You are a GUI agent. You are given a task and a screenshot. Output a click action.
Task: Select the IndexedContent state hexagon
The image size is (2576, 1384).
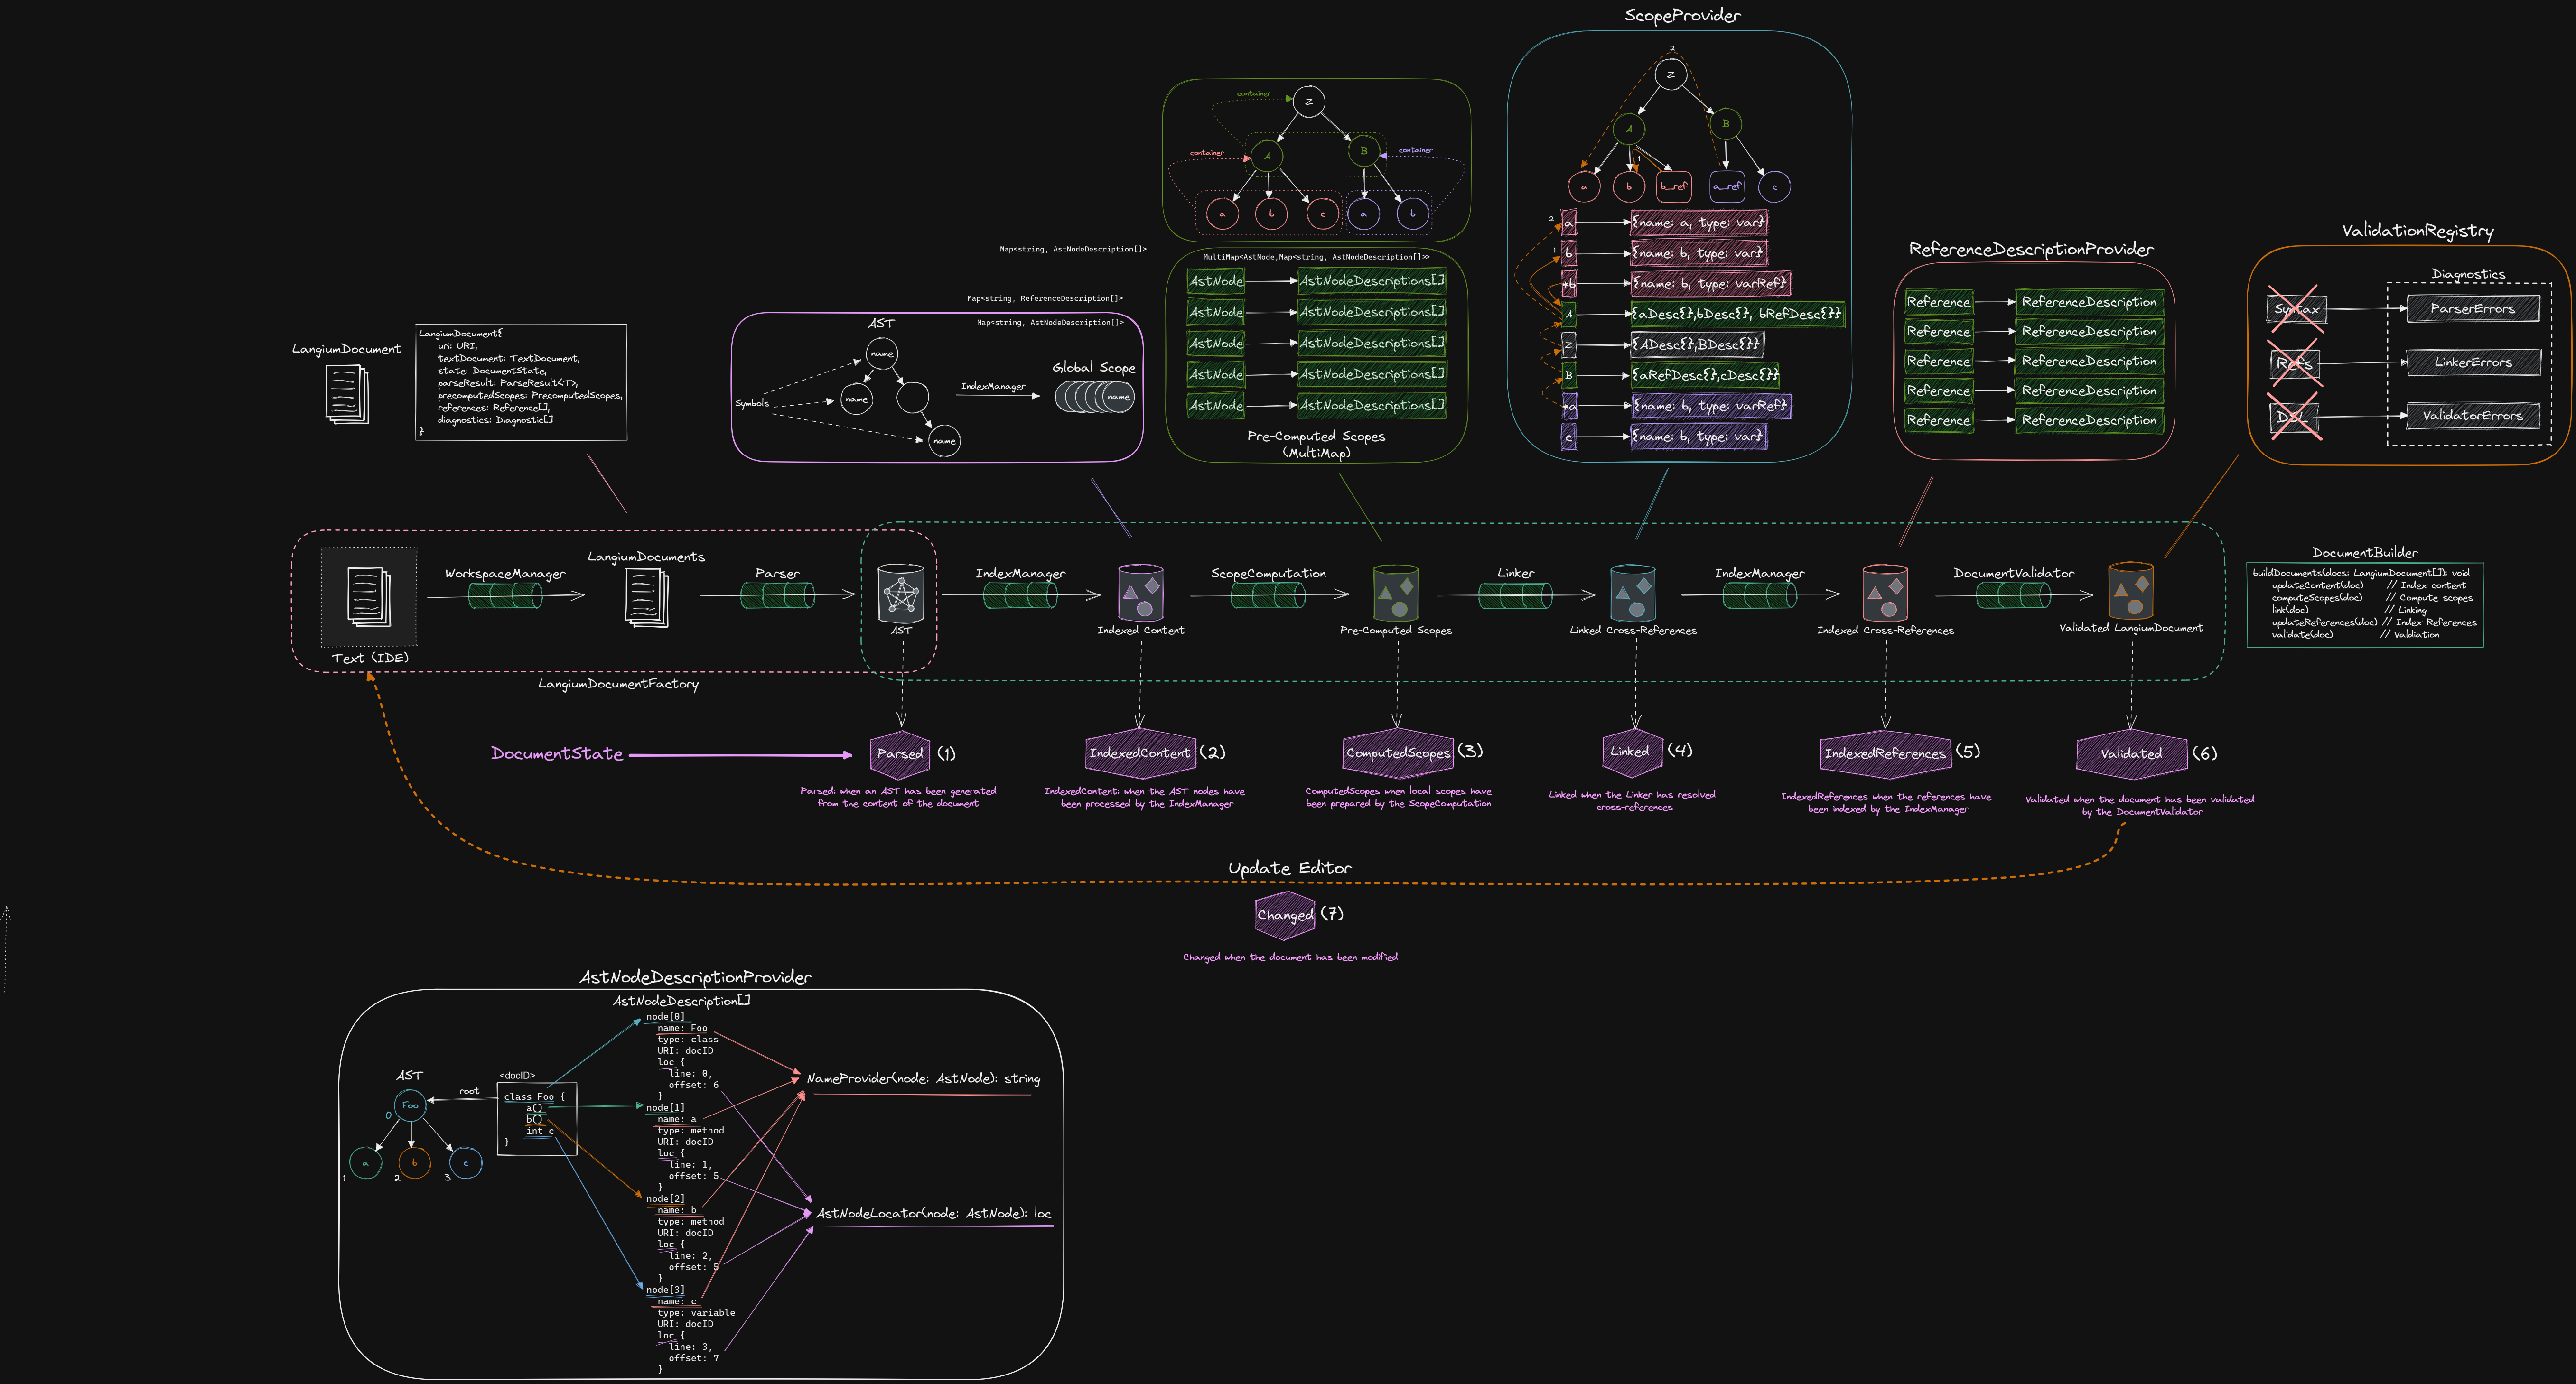pyautogui.click(x=1140, y=753)
